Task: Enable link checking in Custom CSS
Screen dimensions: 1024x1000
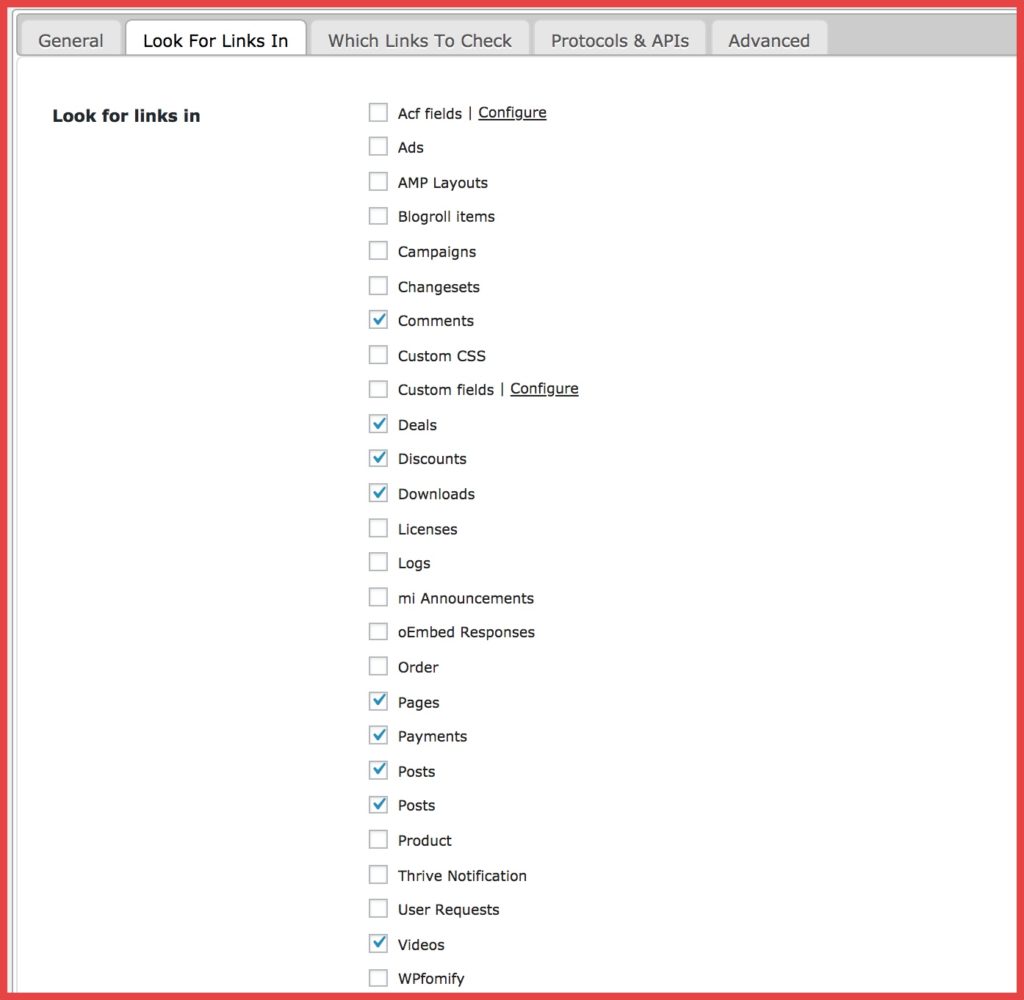Action: tap(378, 355)
